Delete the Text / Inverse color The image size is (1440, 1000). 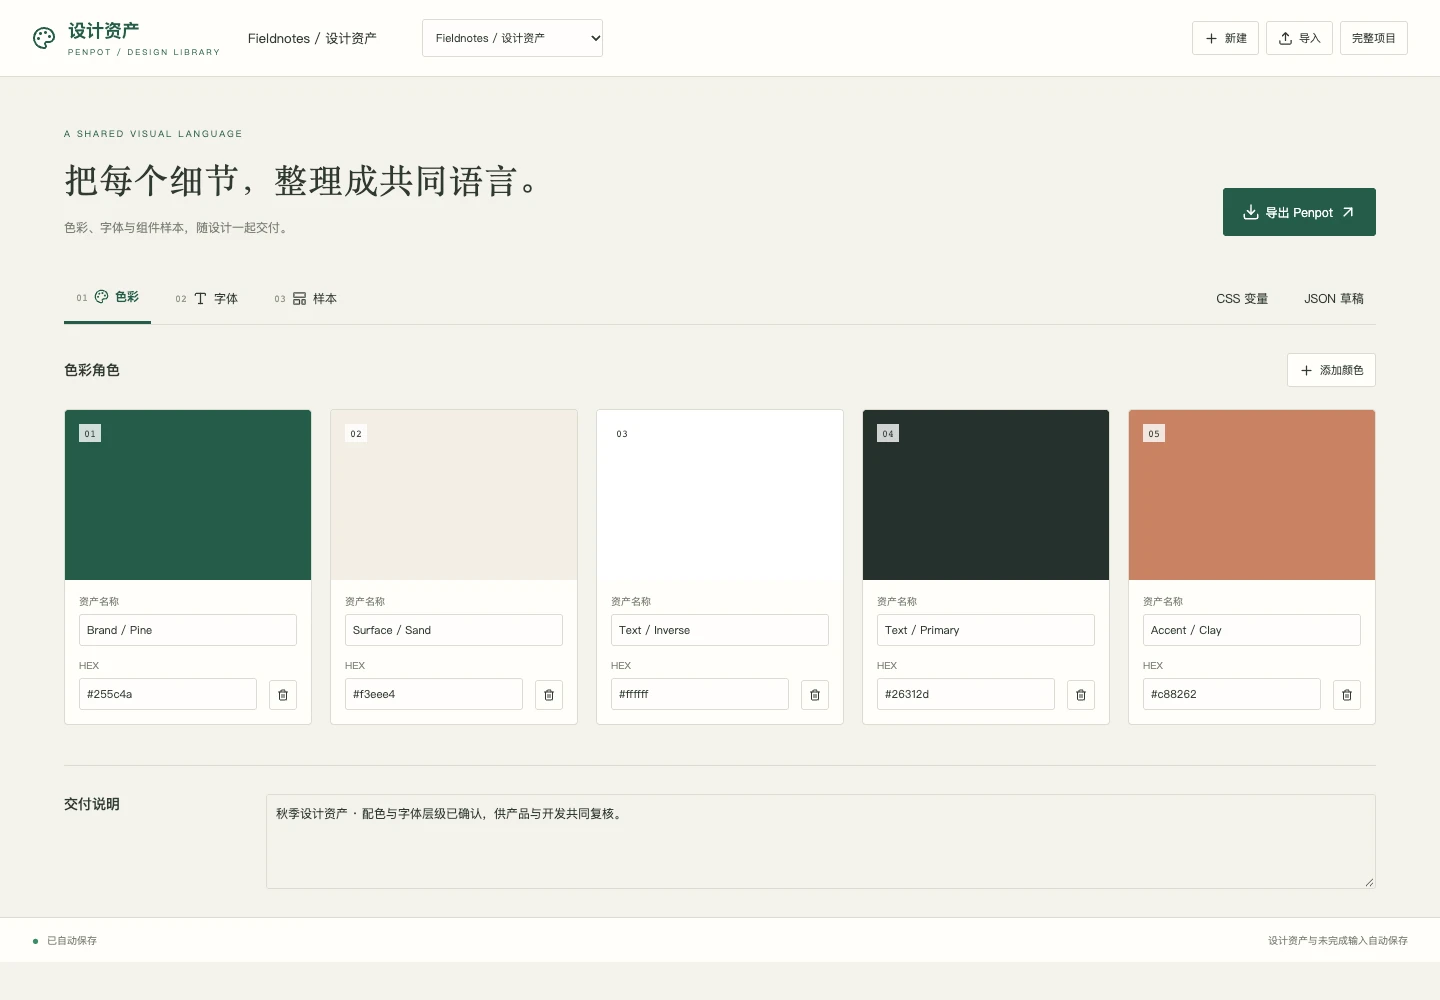(815, 695)
